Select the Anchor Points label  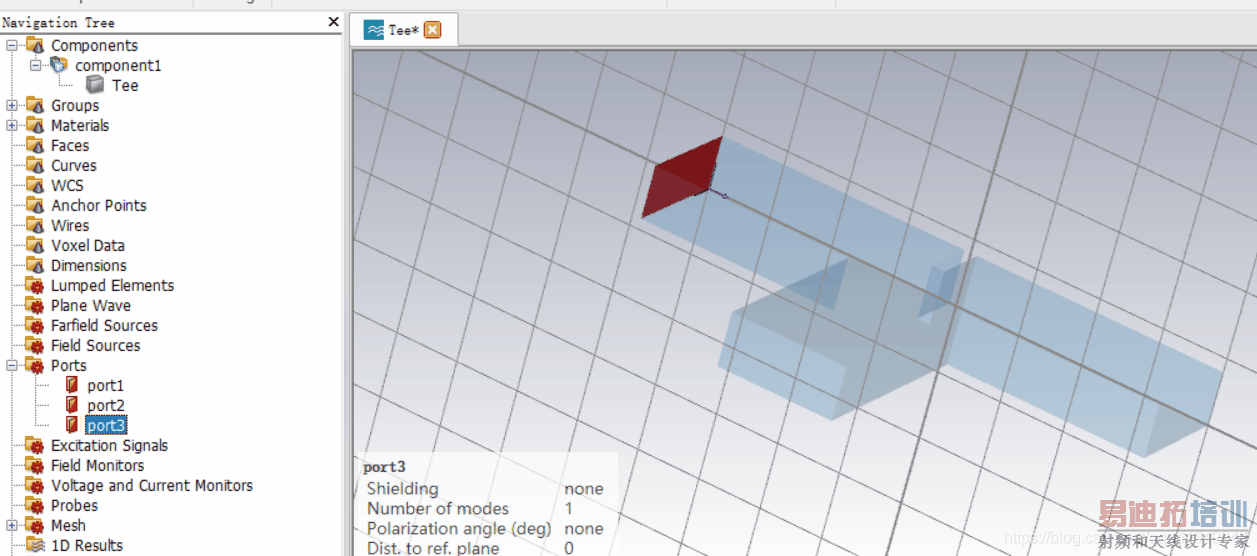pyautogui.click(x=99, y=205)
